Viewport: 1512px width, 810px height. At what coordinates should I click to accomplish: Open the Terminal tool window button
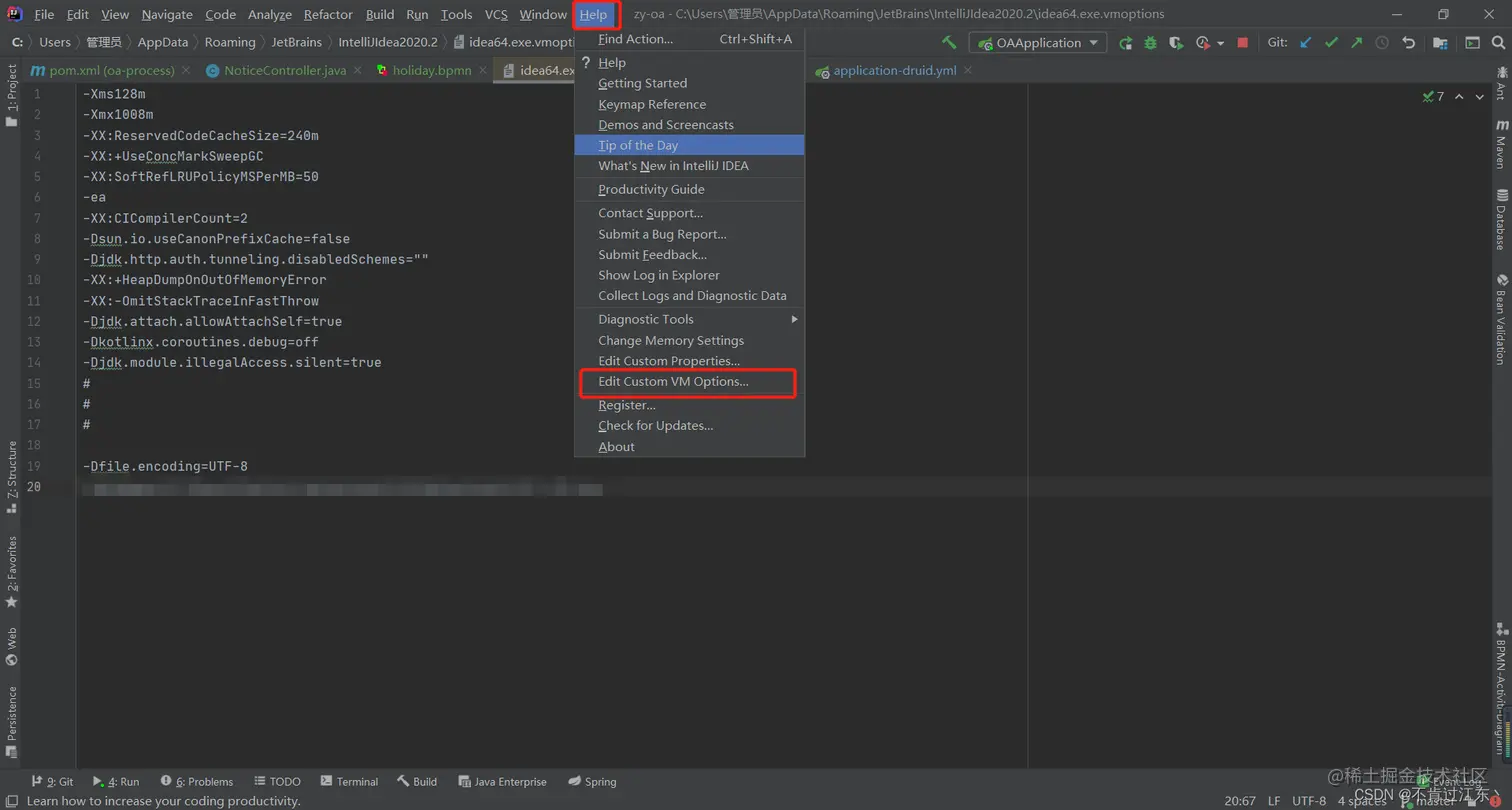pyautogui.click(x=349, y=782)
